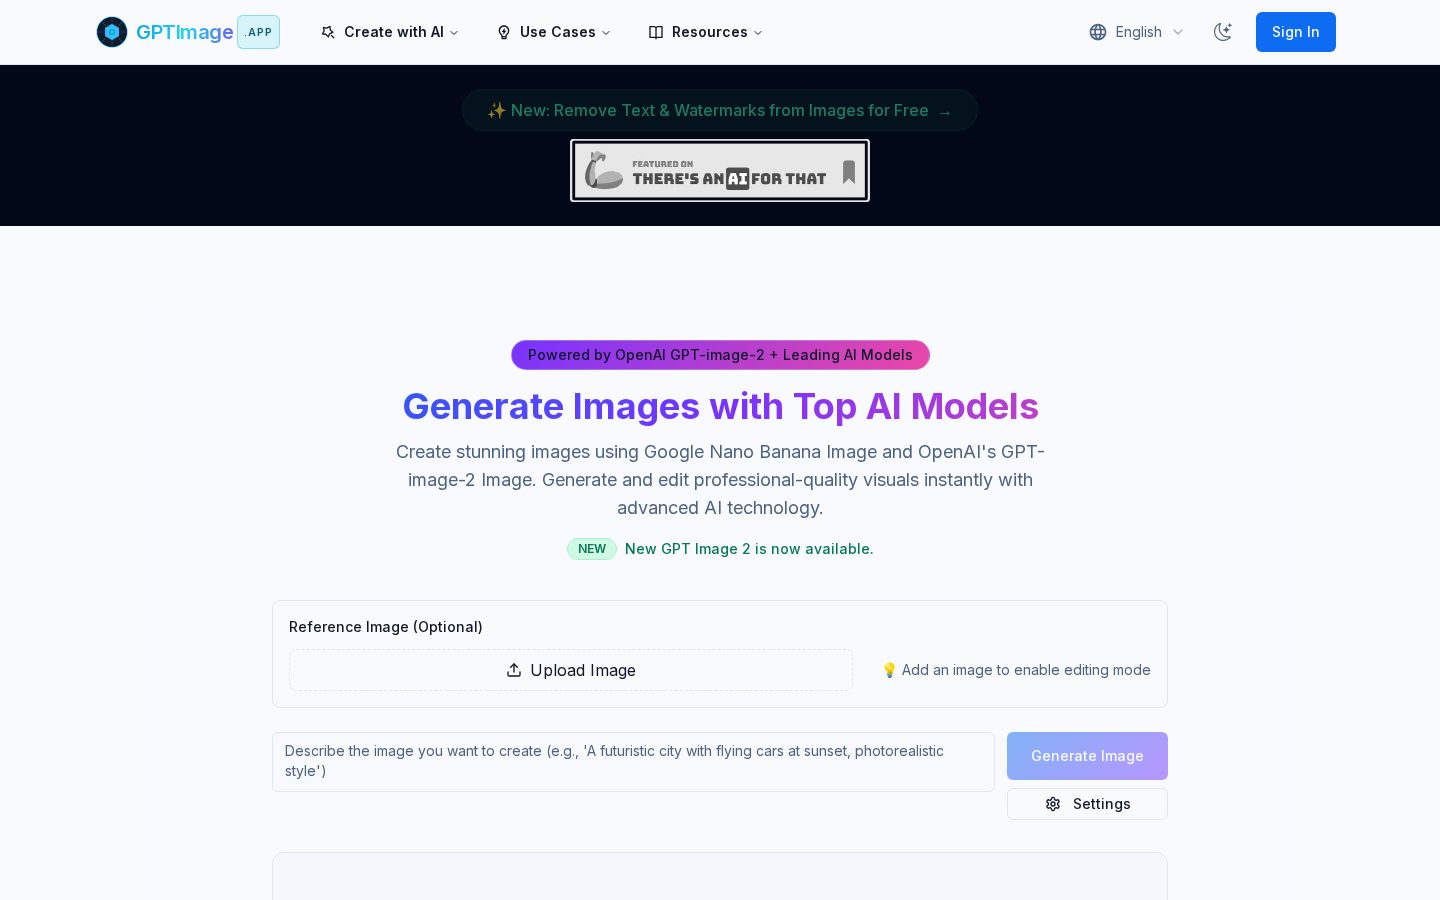The height and width of the screenshot is (900, 1440).
Task: Click the lightbulb tip icon about editing mode
Action: [x=889, y=670]
